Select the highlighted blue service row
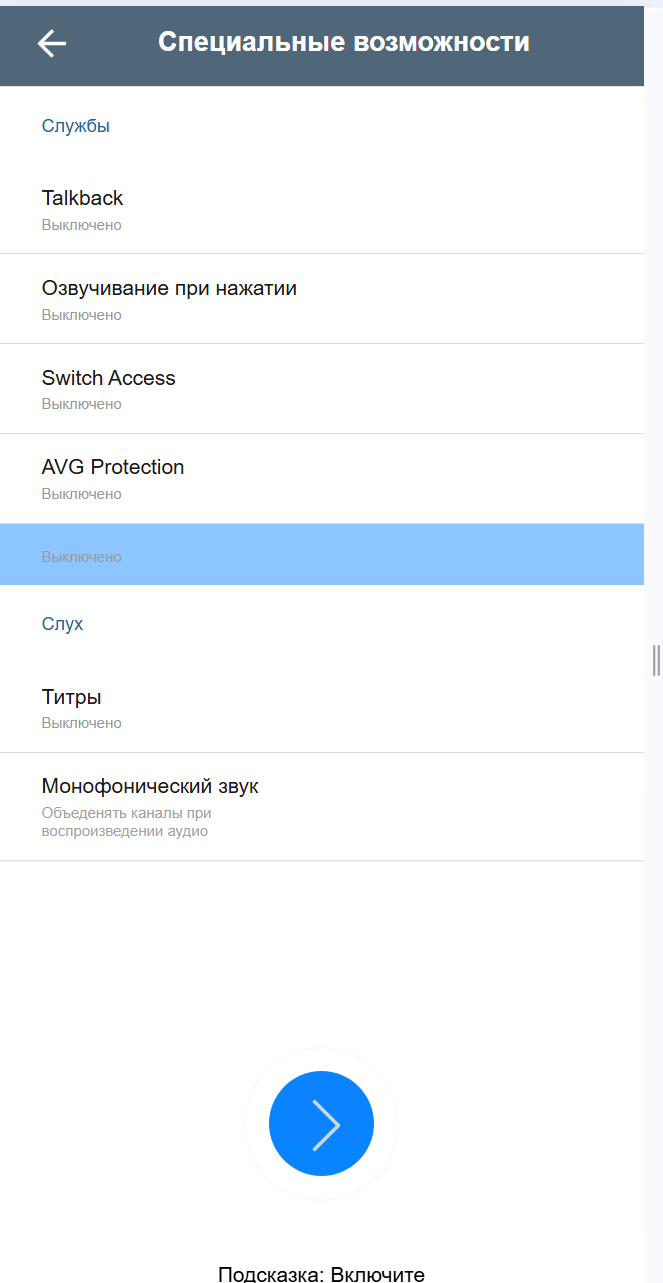The width and height of the screenshot is (663, 1283). point(322,554)
